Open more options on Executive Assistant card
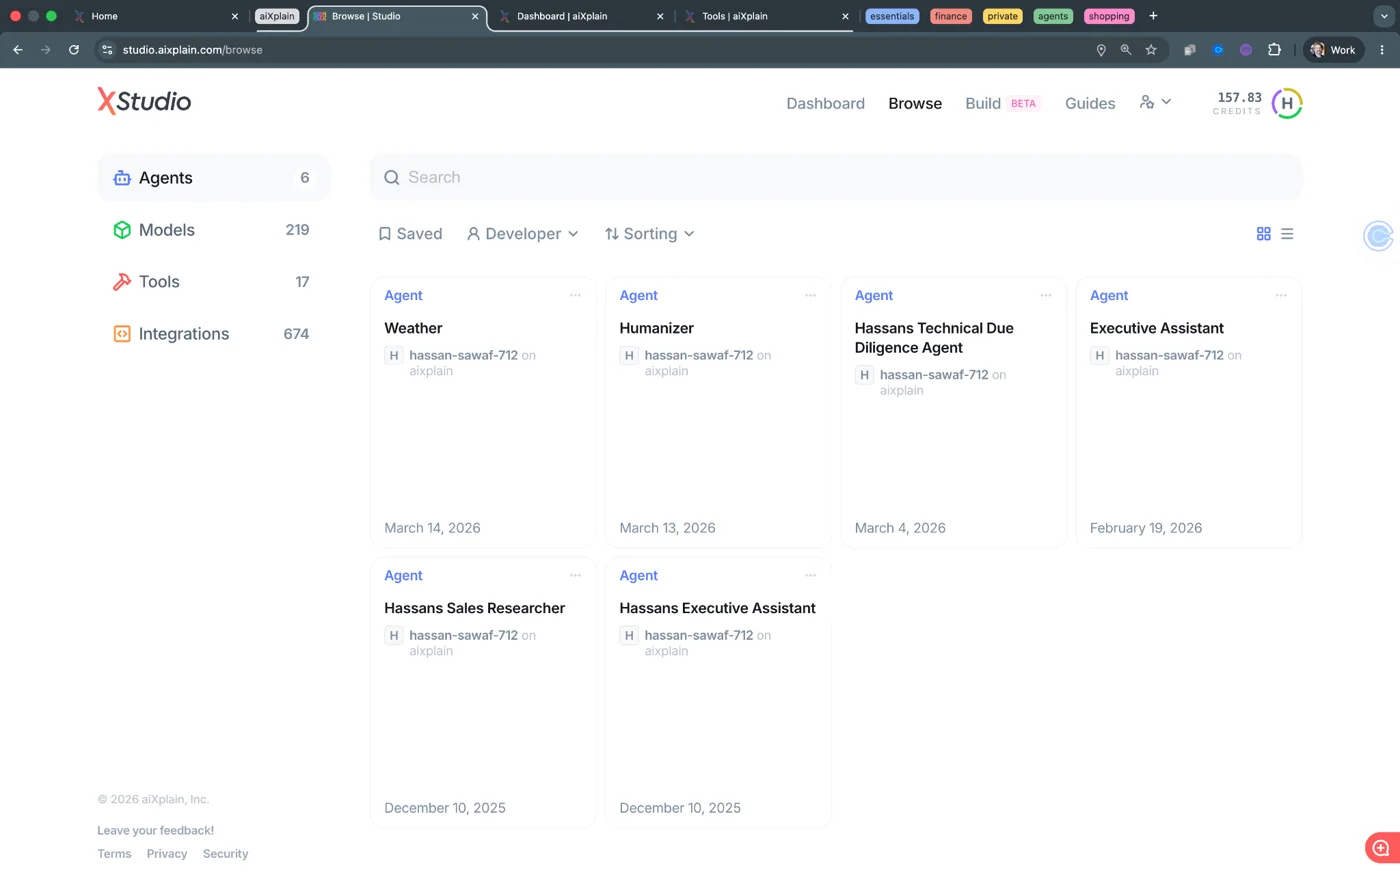Screen dimensions: 1400x879 (x=1281, y=295)
